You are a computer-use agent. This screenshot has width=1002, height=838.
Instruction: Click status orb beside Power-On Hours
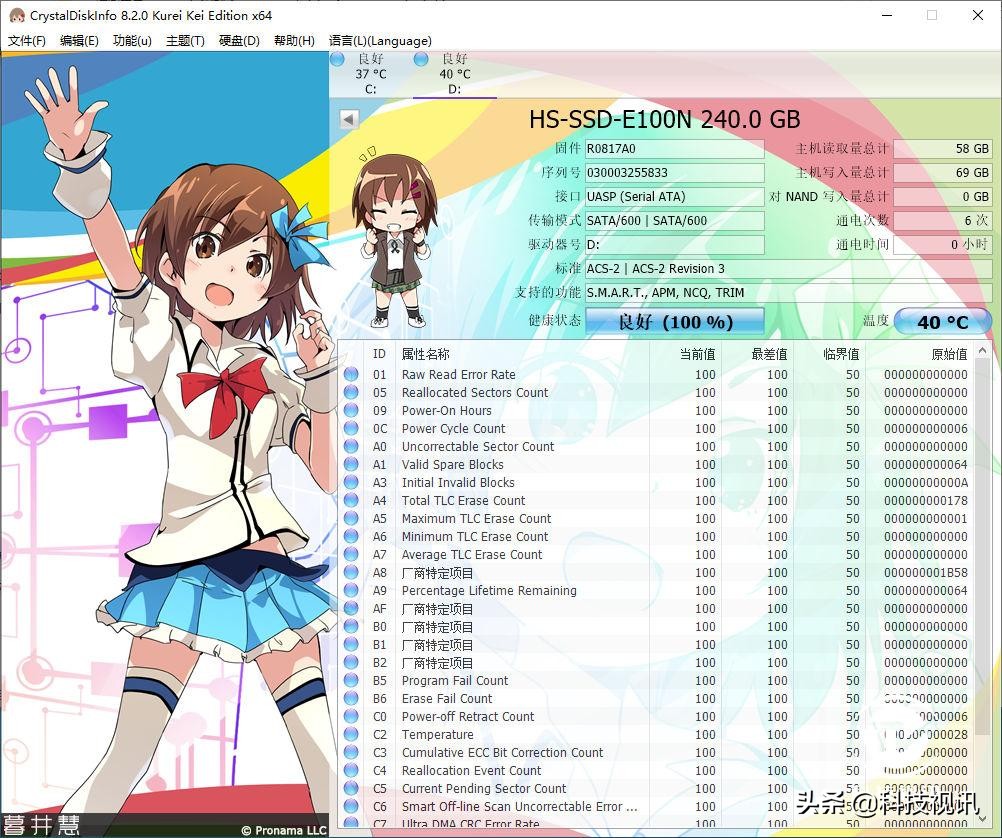351,411
